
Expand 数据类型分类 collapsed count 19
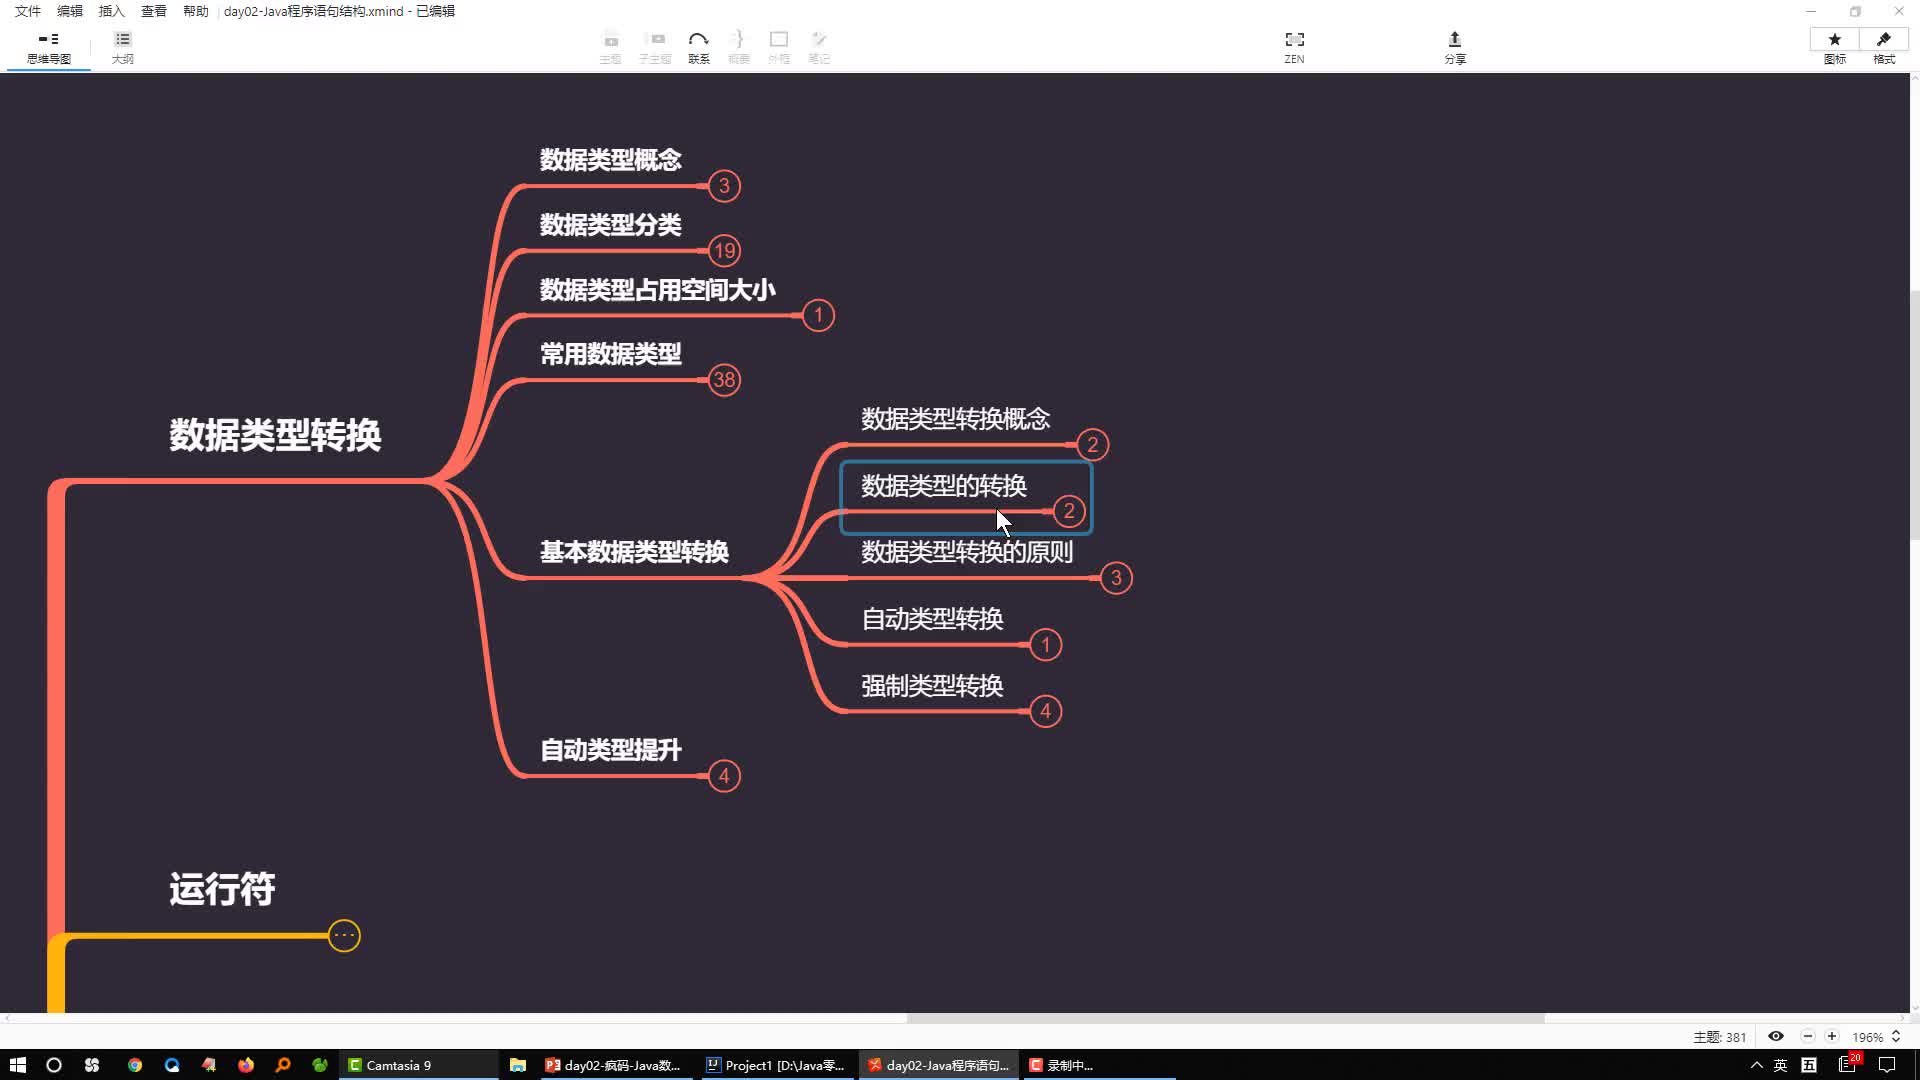tap(724, 251)
